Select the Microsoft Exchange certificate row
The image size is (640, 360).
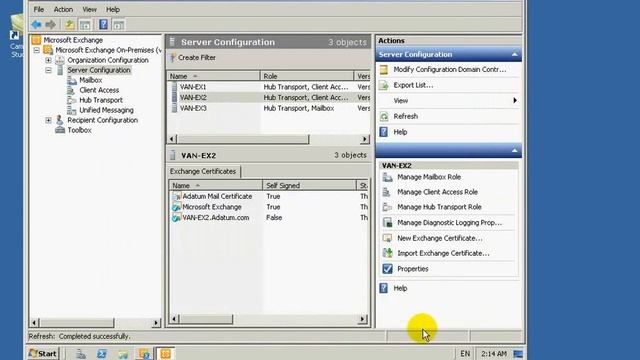click(269, 207)
